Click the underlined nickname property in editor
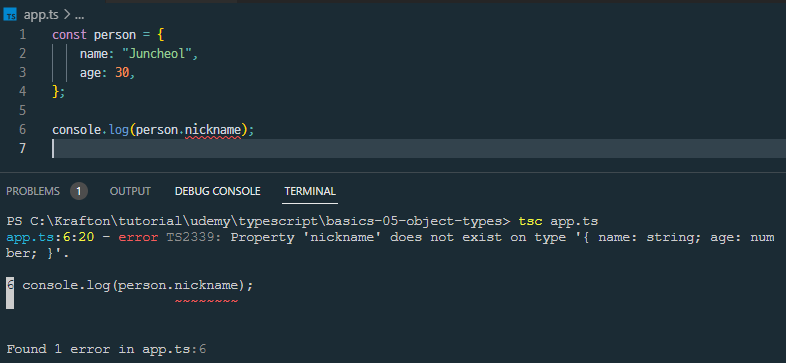This screenshot has height=363, width=786. [x=213, y=130]
